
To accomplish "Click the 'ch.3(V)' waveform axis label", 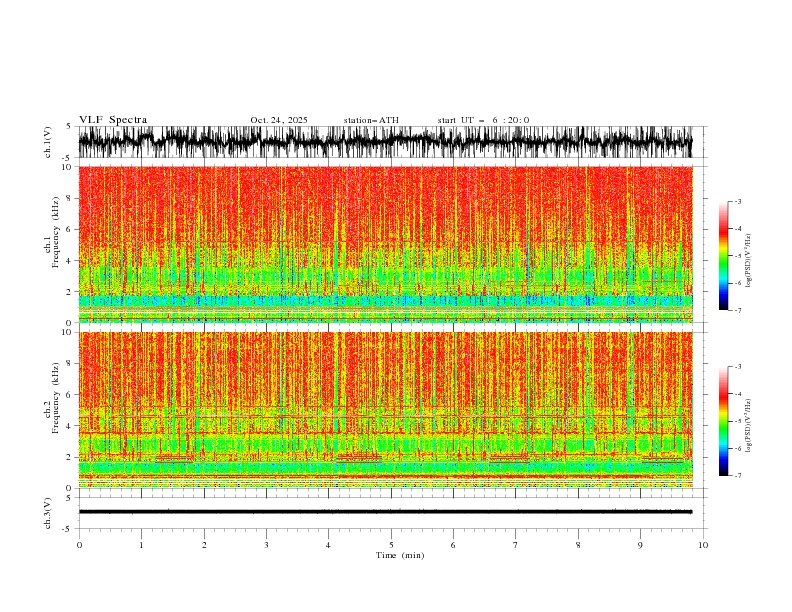I will (x=48, y=513).
